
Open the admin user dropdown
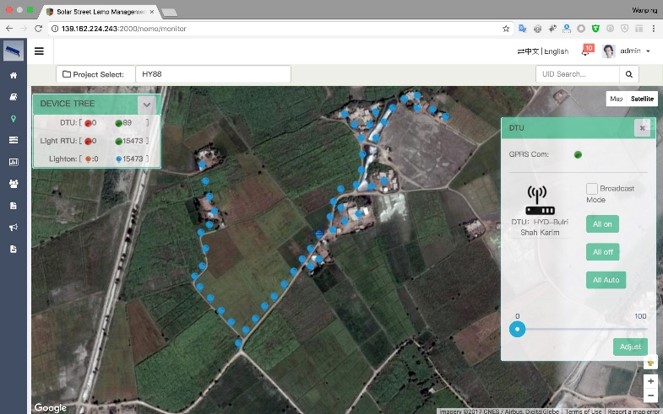tap(634, 51)
